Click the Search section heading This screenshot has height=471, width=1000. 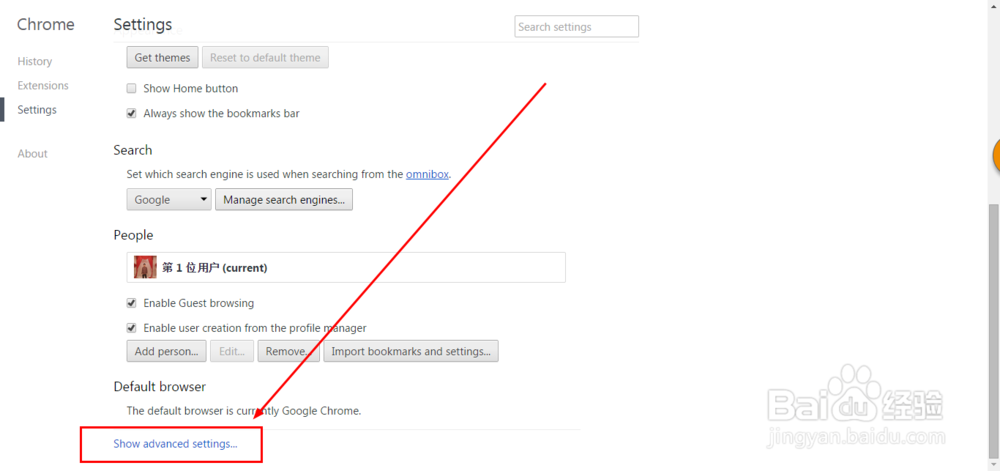(x=133, y=150)
